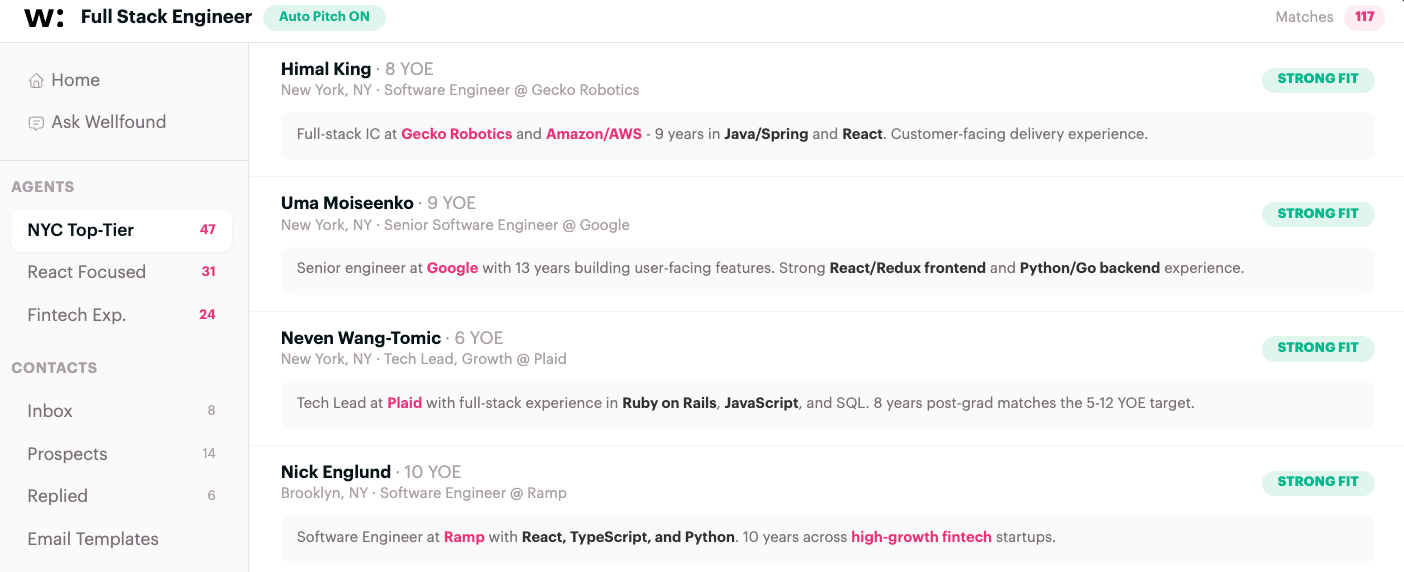This screenshot has height=572, width=1404.
Task: Click the AGENTS section heading
Action: click(43, 187)
